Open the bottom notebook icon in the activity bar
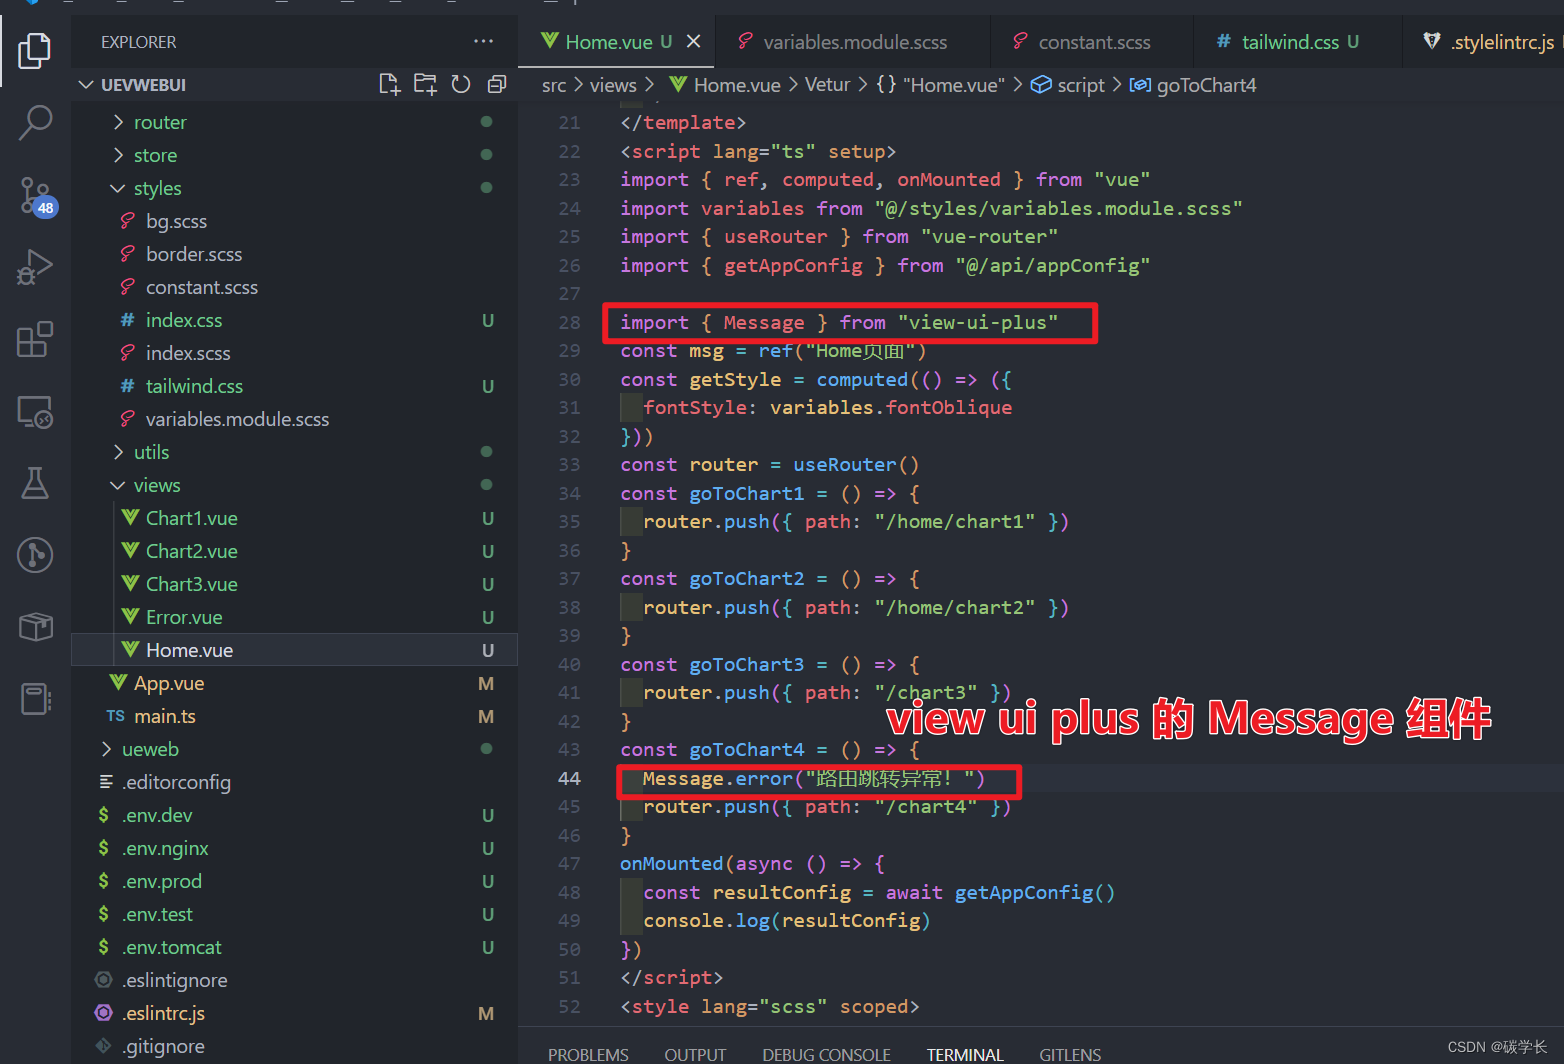1564x1064 pixels. tap(35, 699)
